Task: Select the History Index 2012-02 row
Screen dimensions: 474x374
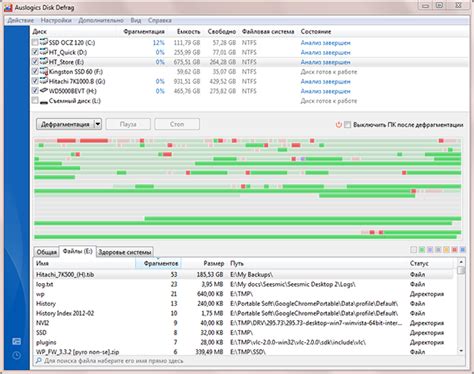Action: 243,313
